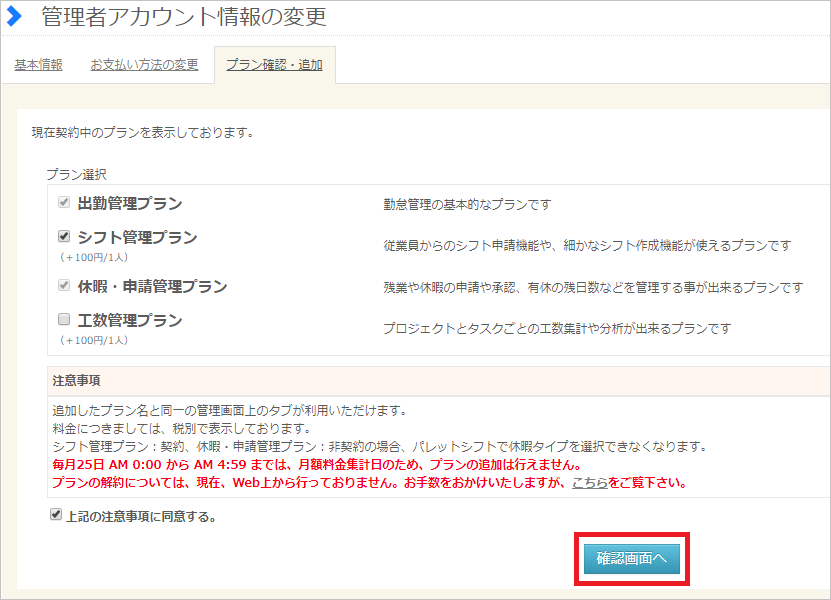Switch to お支払い方法の変更 tab

144,65
